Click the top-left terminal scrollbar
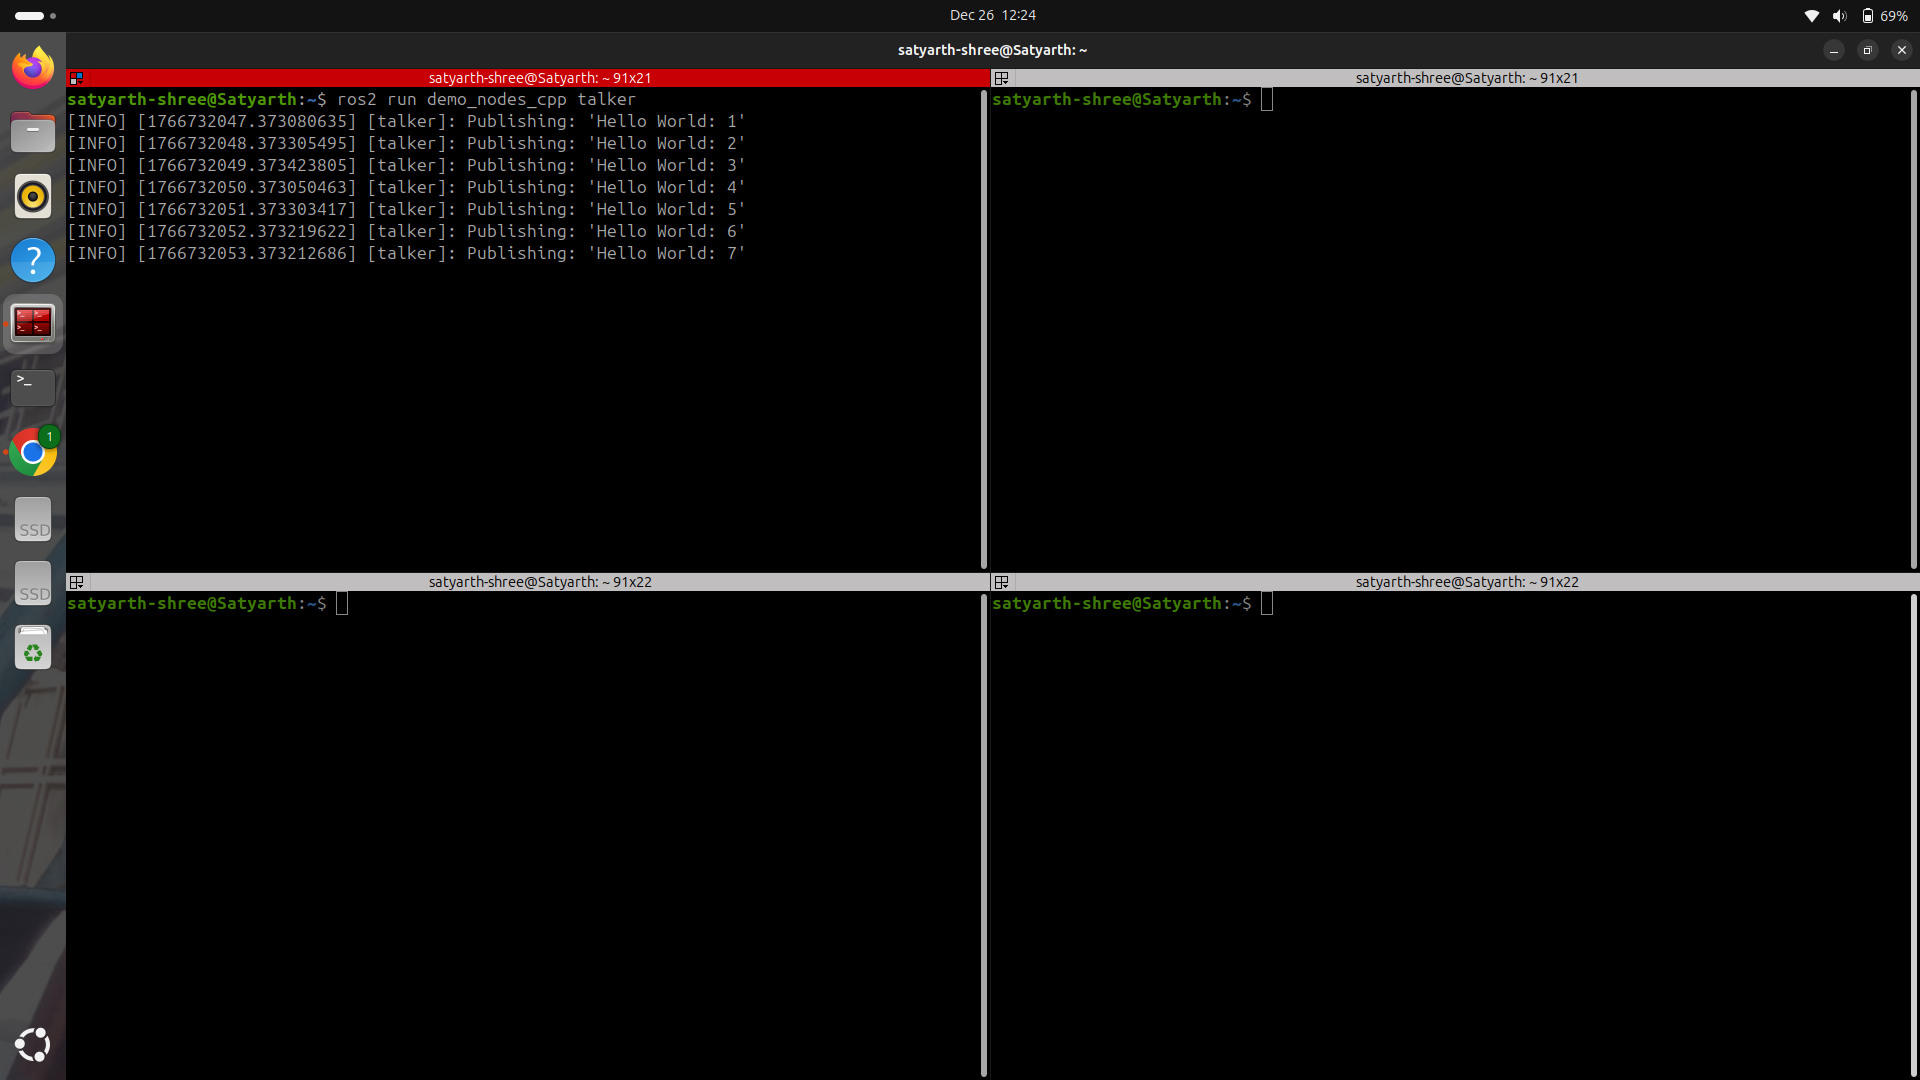 [984, 329]
